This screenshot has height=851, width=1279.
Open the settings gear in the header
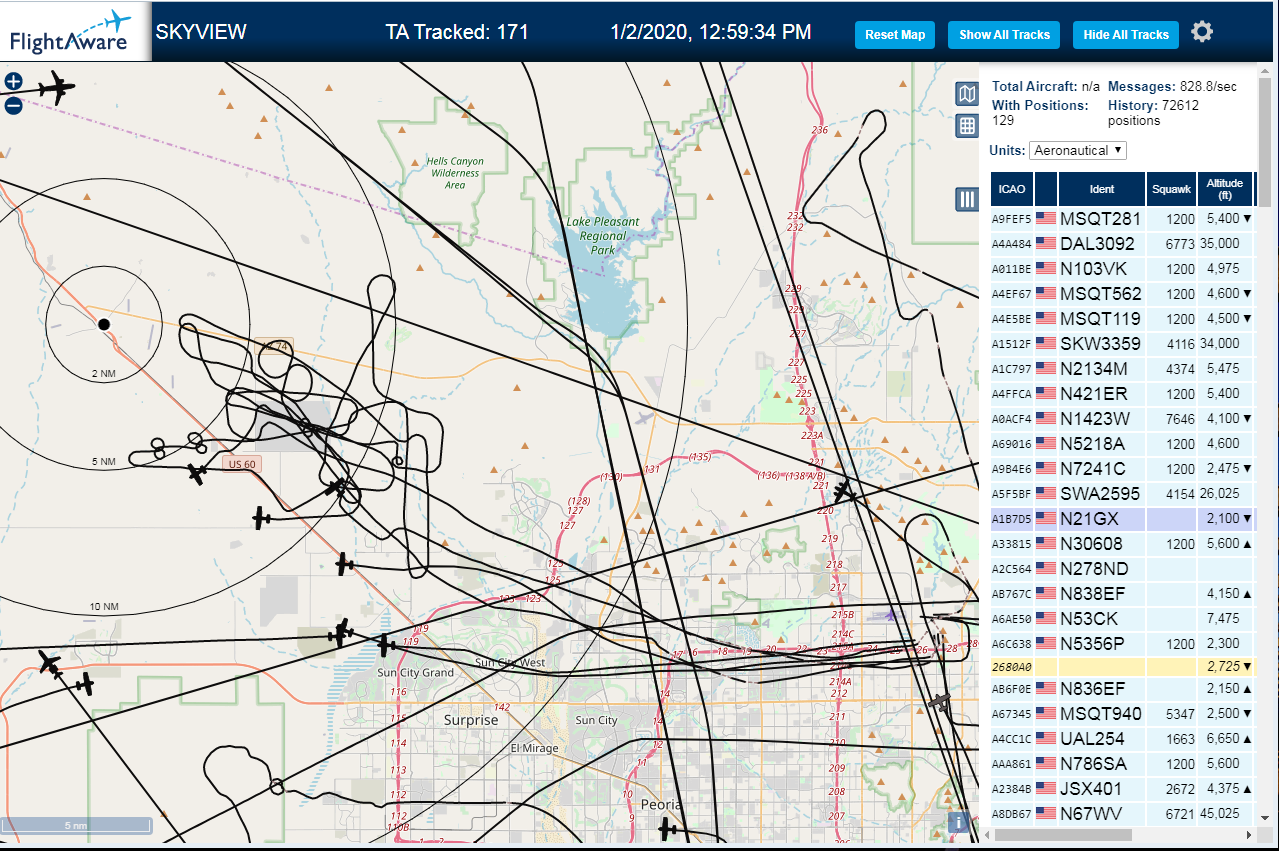click(x=1202, y=32)
